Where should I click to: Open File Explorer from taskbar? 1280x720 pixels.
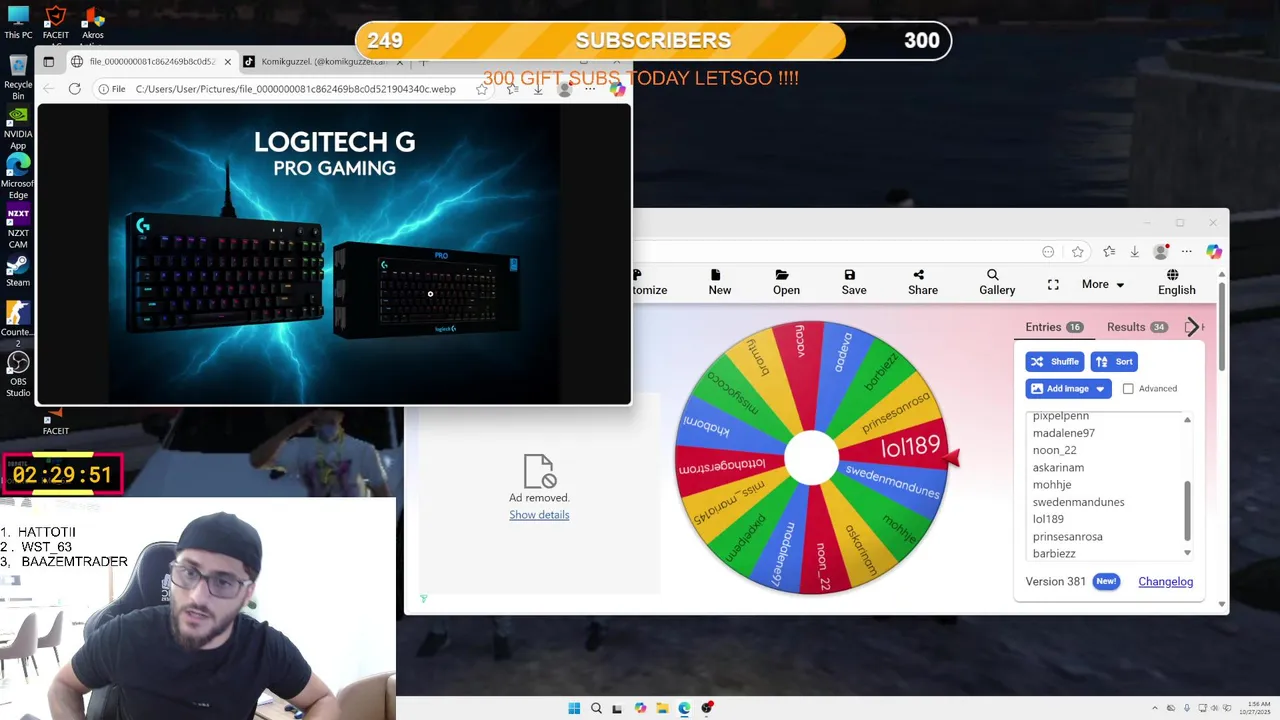(662, 708)
